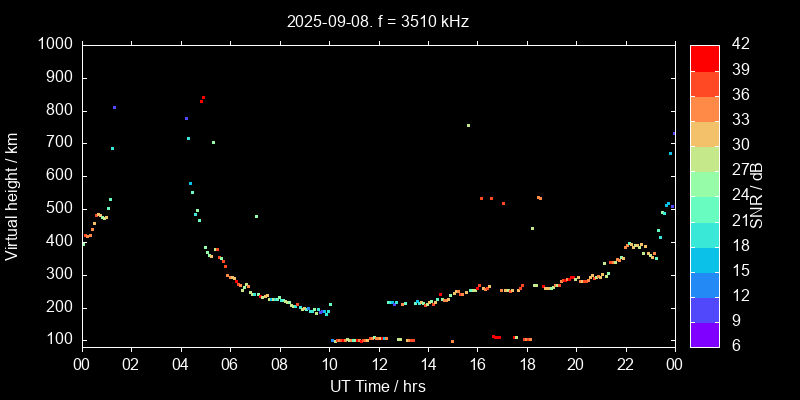
Task: Click the blue 12–15 dB colorbar band
Action: [705, 285]
